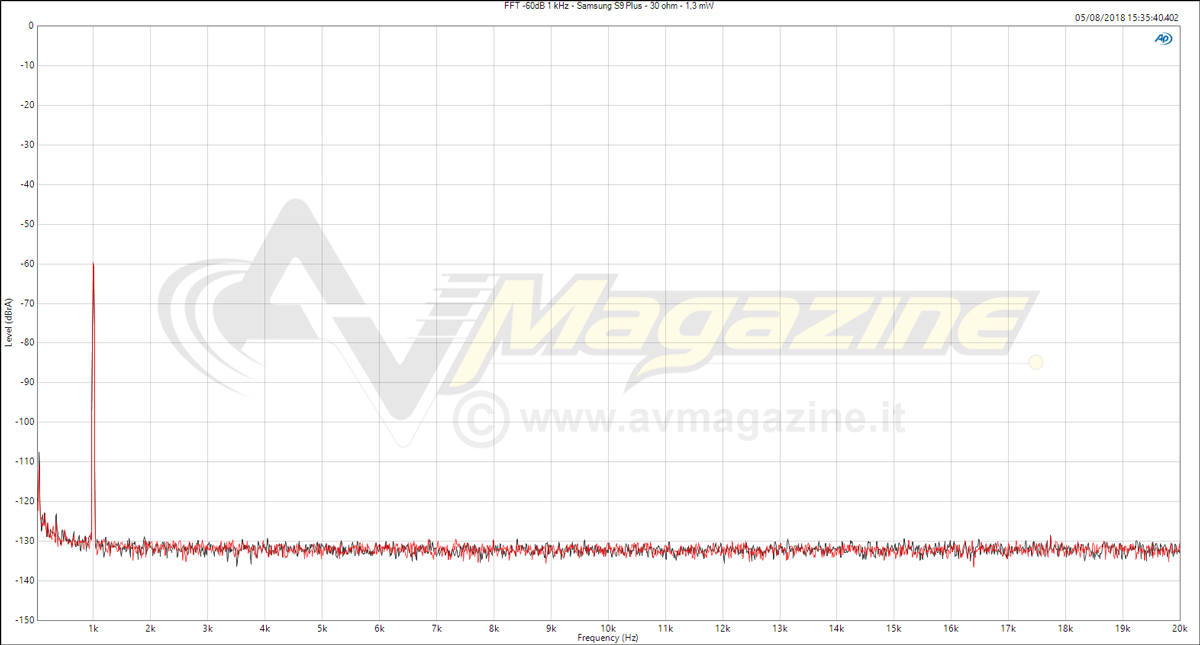Click the 5k frequency tick label
The height and width of the screenshot is (645, 1200).
click(x=322, y=628)
